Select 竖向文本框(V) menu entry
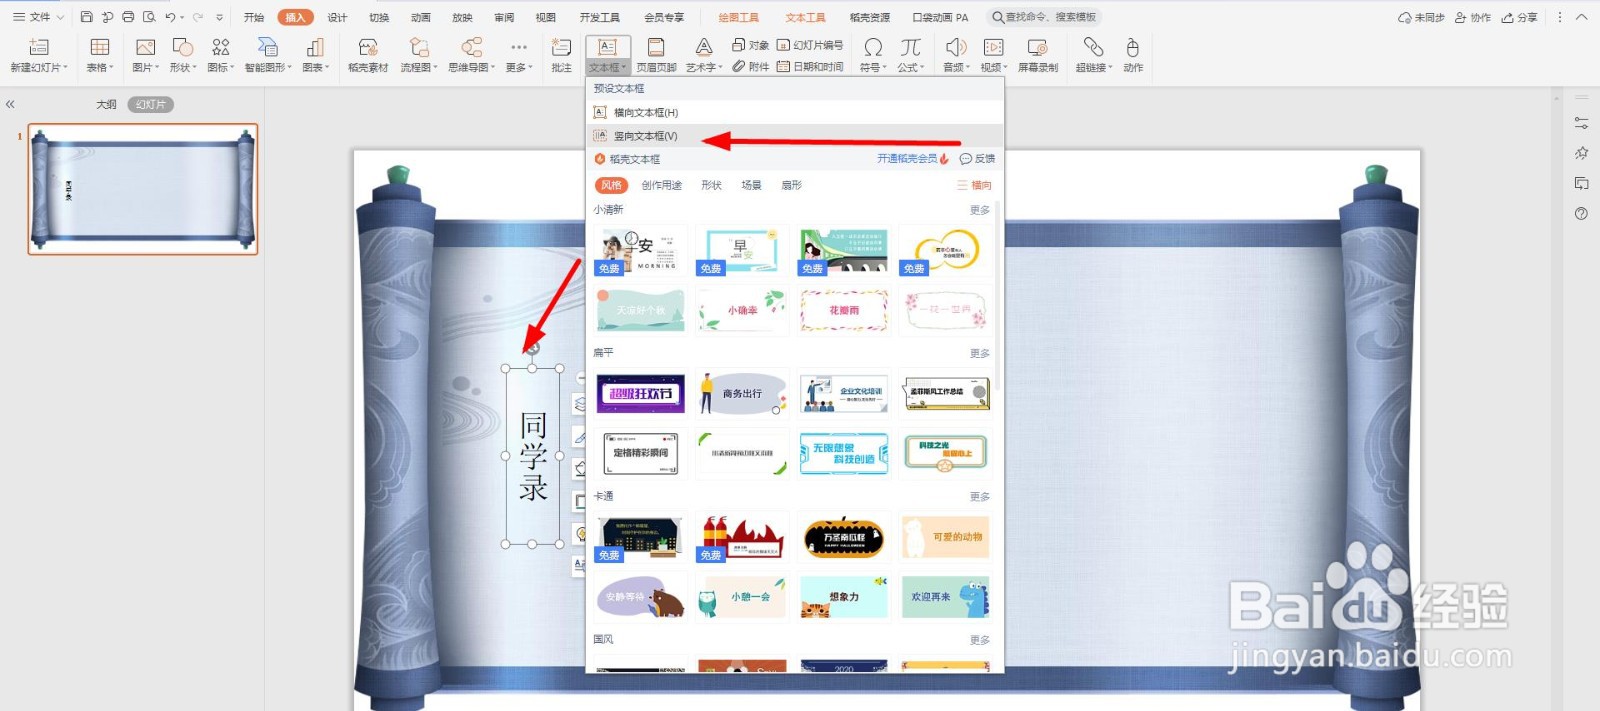Image resolution: width=1600 pixels, height=711 pixels. tap(795, 136)
